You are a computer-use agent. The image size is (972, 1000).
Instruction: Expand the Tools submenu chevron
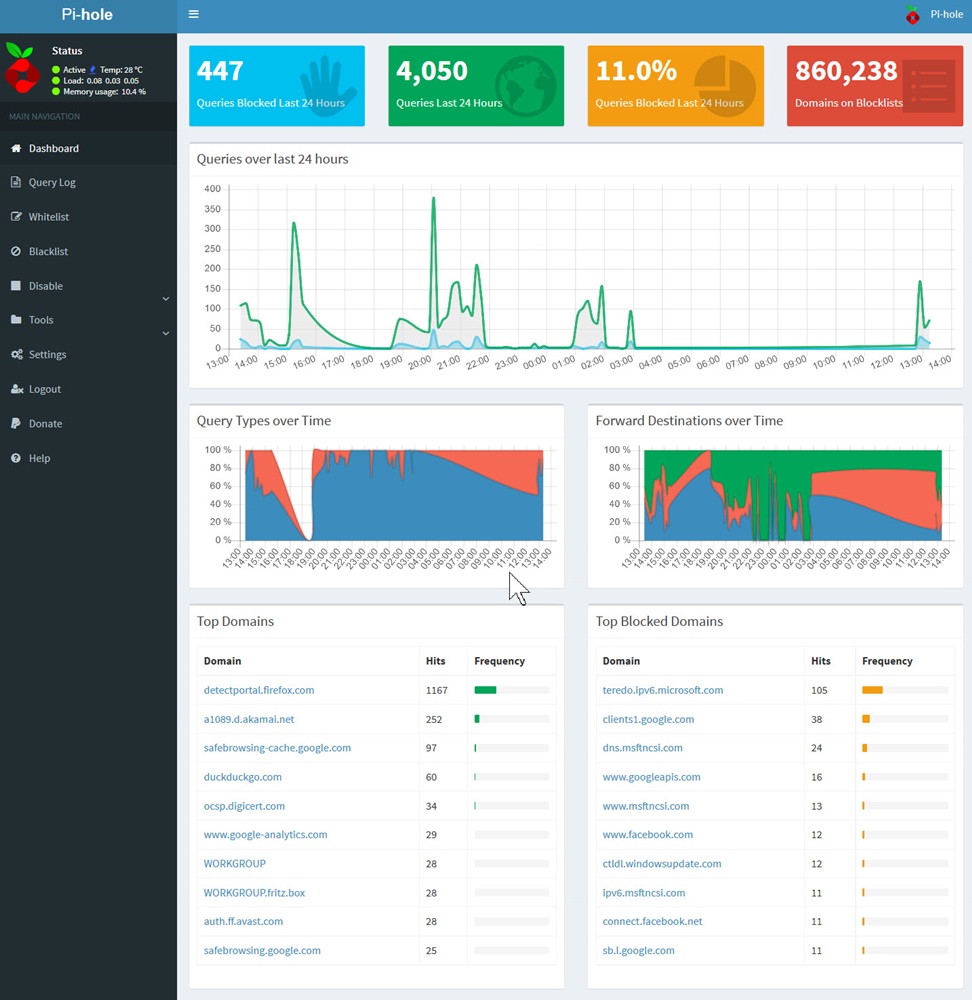[166, 333]
